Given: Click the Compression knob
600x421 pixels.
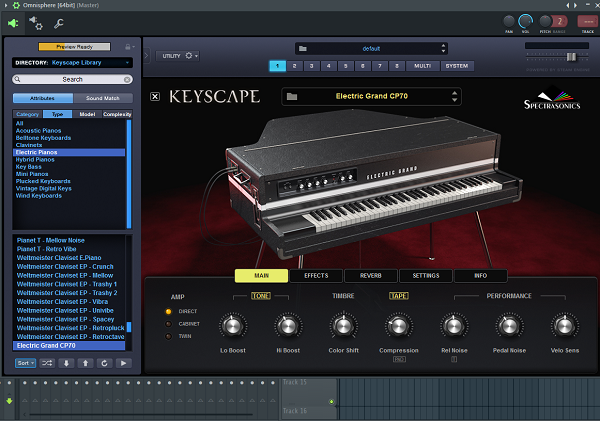Looking at the screenshot, I should (398, 326).
